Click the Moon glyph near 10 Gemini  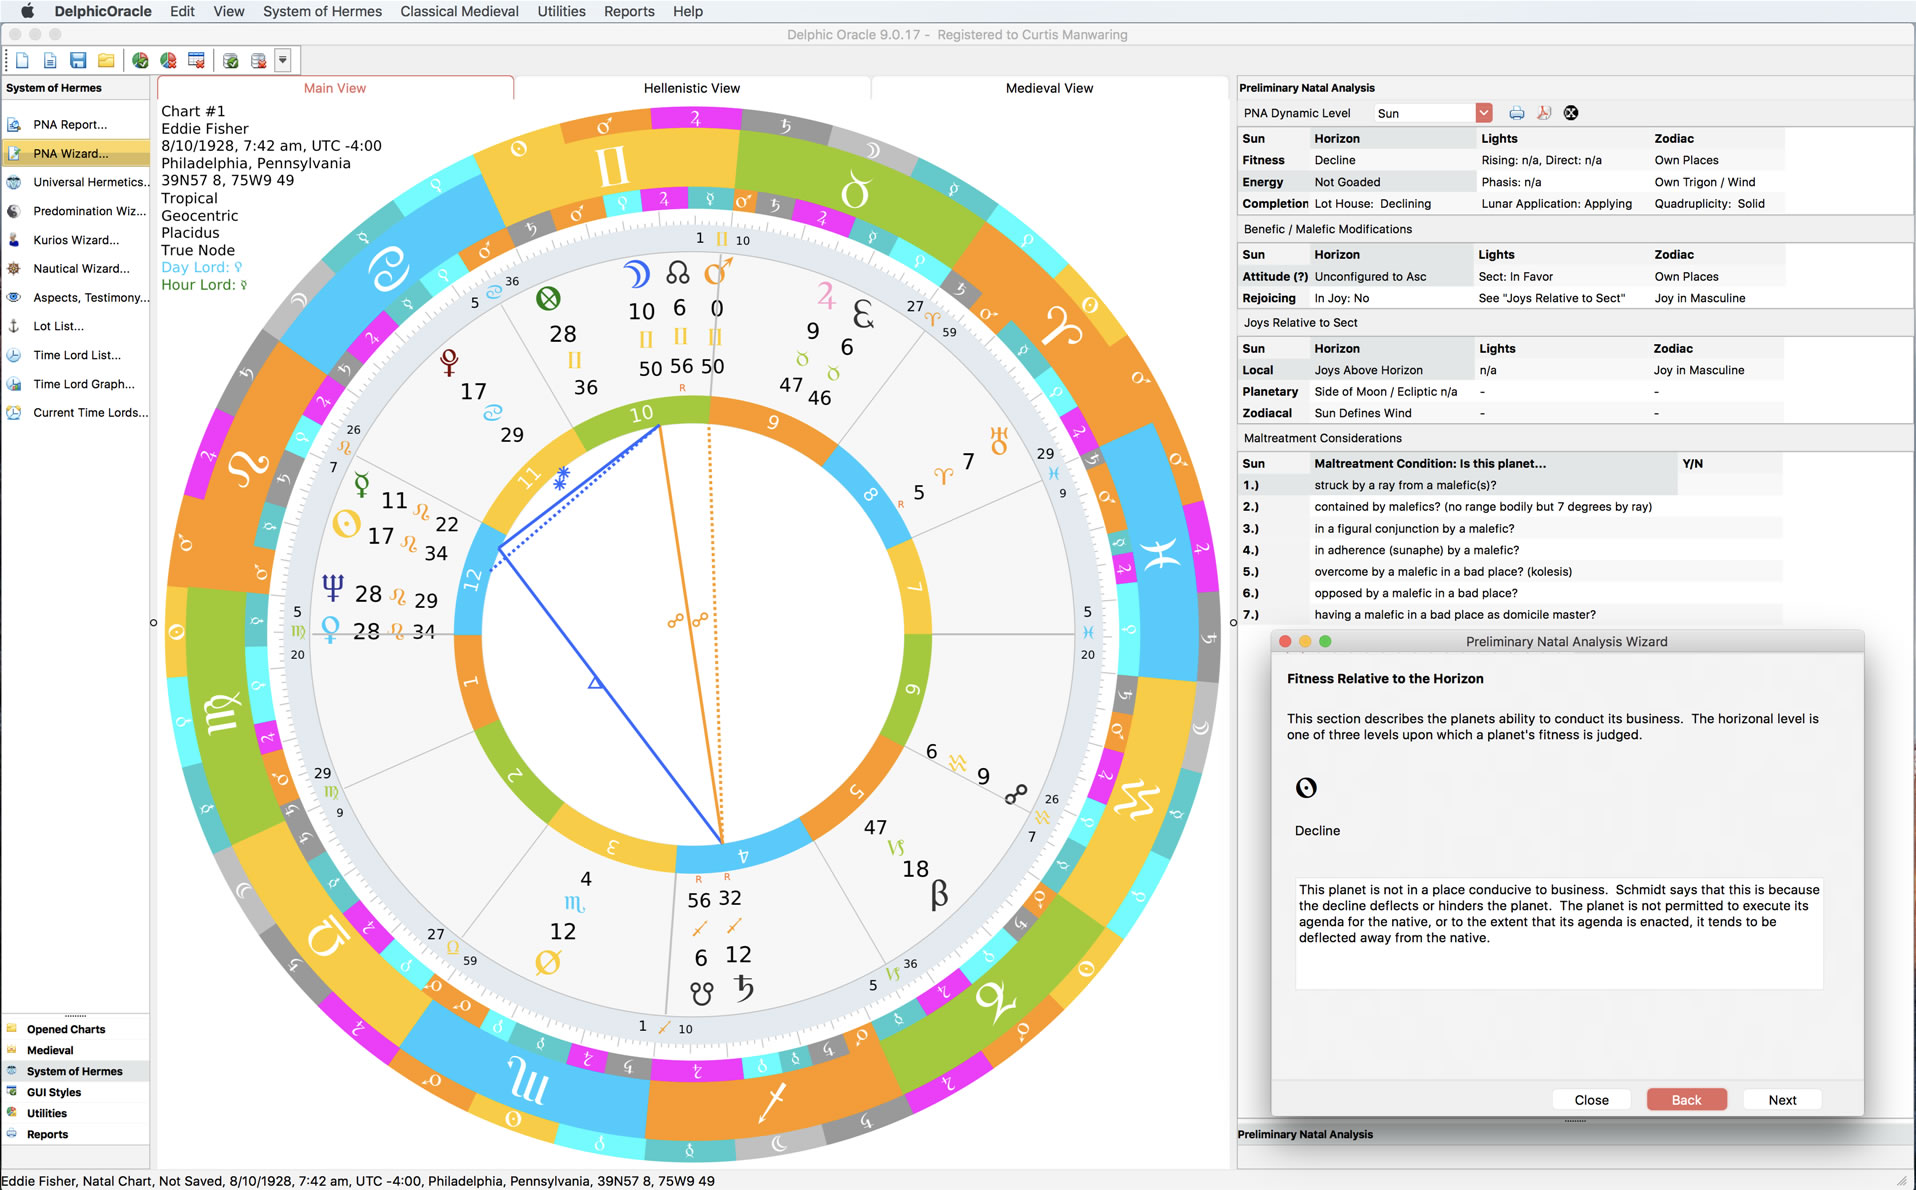click(637, 274)
